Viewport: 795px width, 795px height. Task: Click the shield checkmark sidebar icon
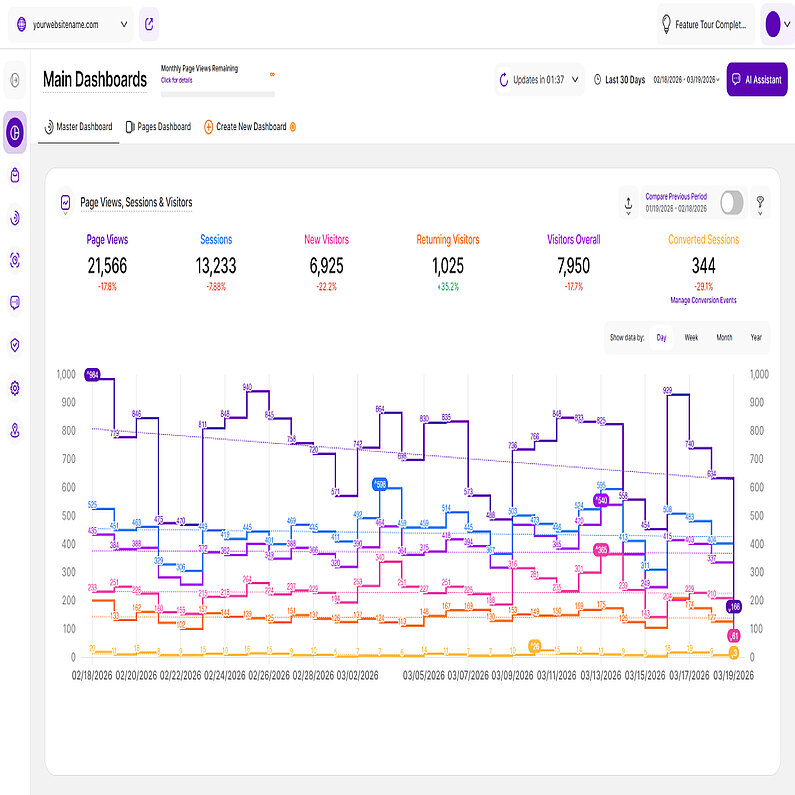tap(14, 345)
